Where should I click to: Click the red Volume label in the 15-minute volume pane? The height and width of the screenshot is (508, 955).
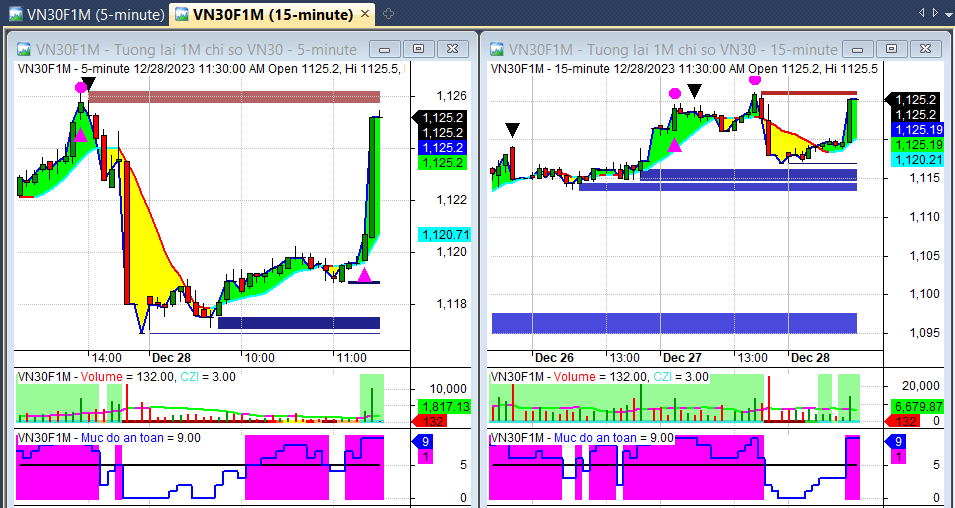click(x=574, y=377)
